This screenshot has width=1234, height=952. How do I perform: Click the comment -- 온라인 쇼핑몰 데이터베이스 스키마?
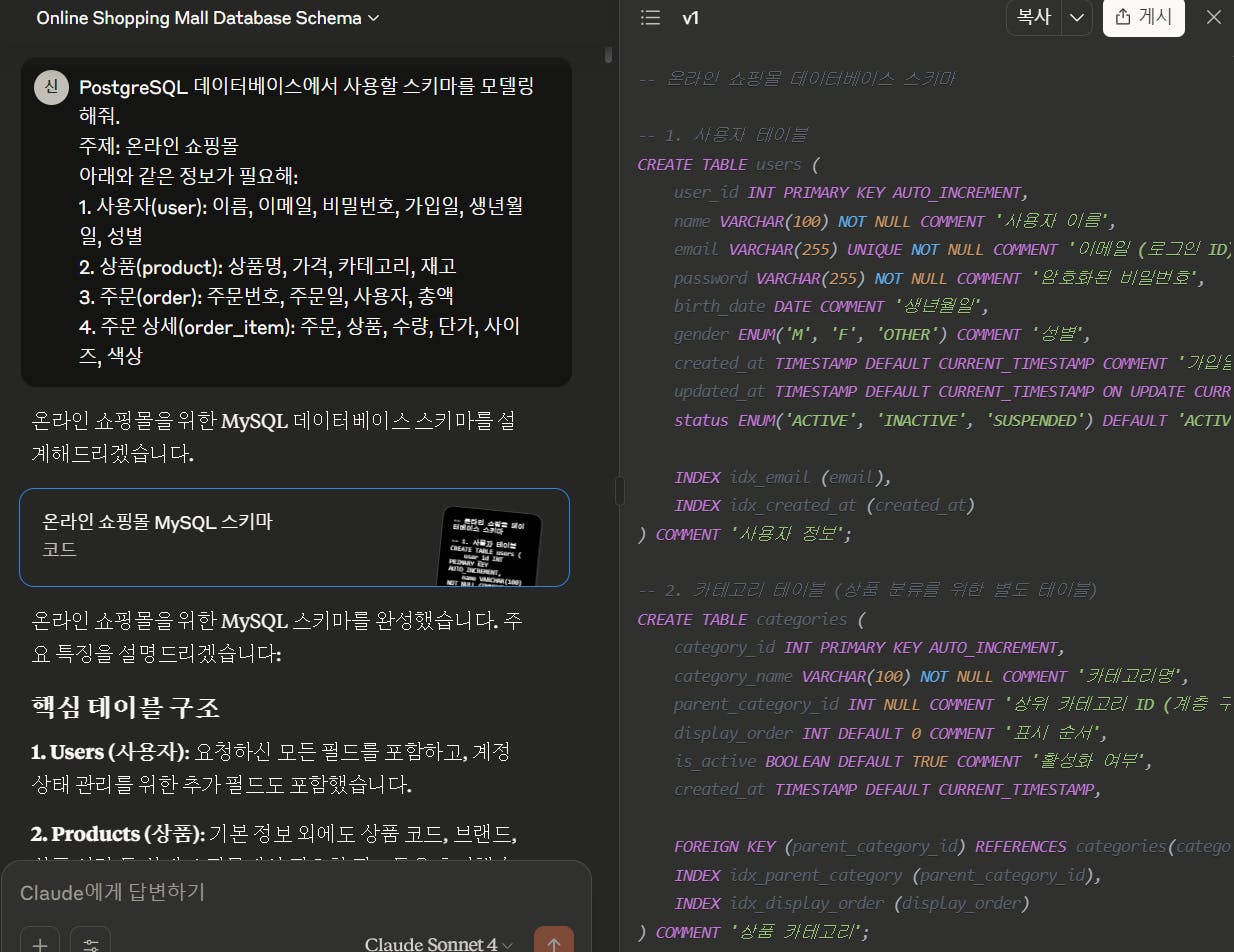pyautogui.click(x=796, y=78)
